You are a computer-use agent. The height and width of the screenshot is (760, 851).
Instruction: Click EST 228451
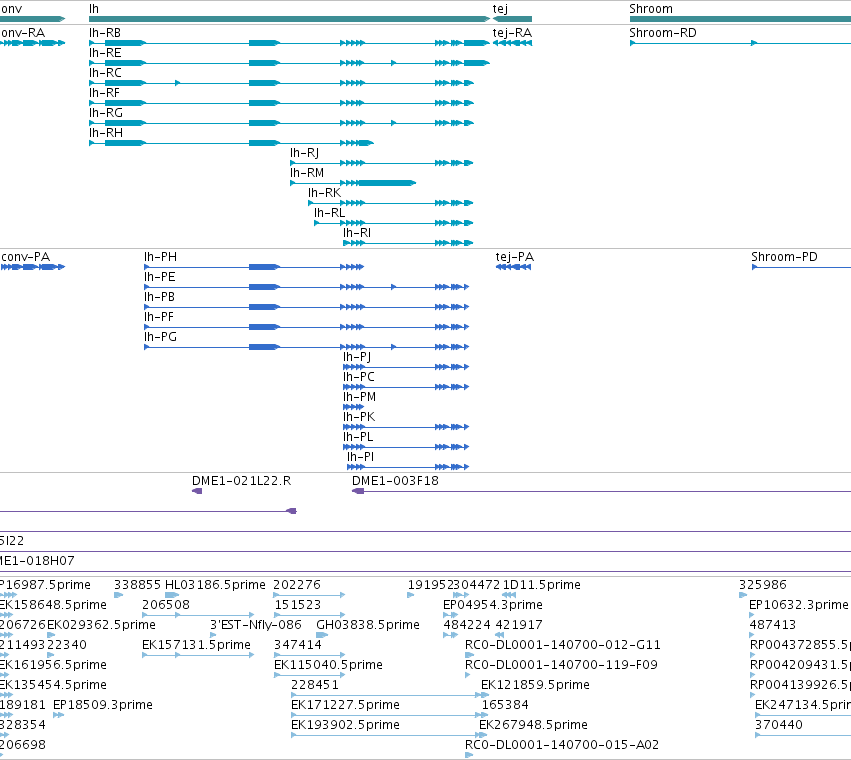click(315, 685)
